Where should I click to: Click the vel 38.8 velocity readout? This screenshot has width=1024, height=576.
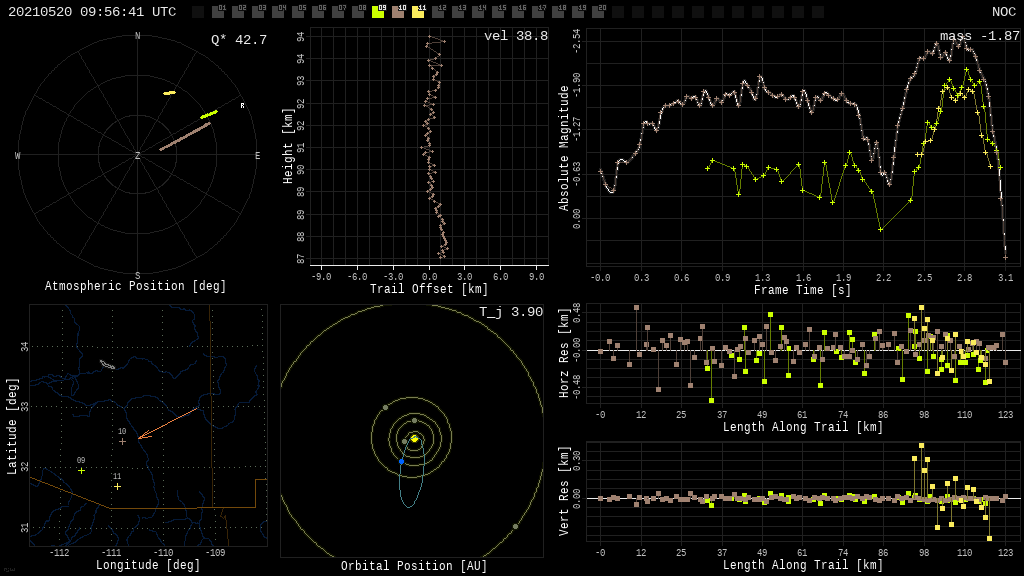coord(515,36)
